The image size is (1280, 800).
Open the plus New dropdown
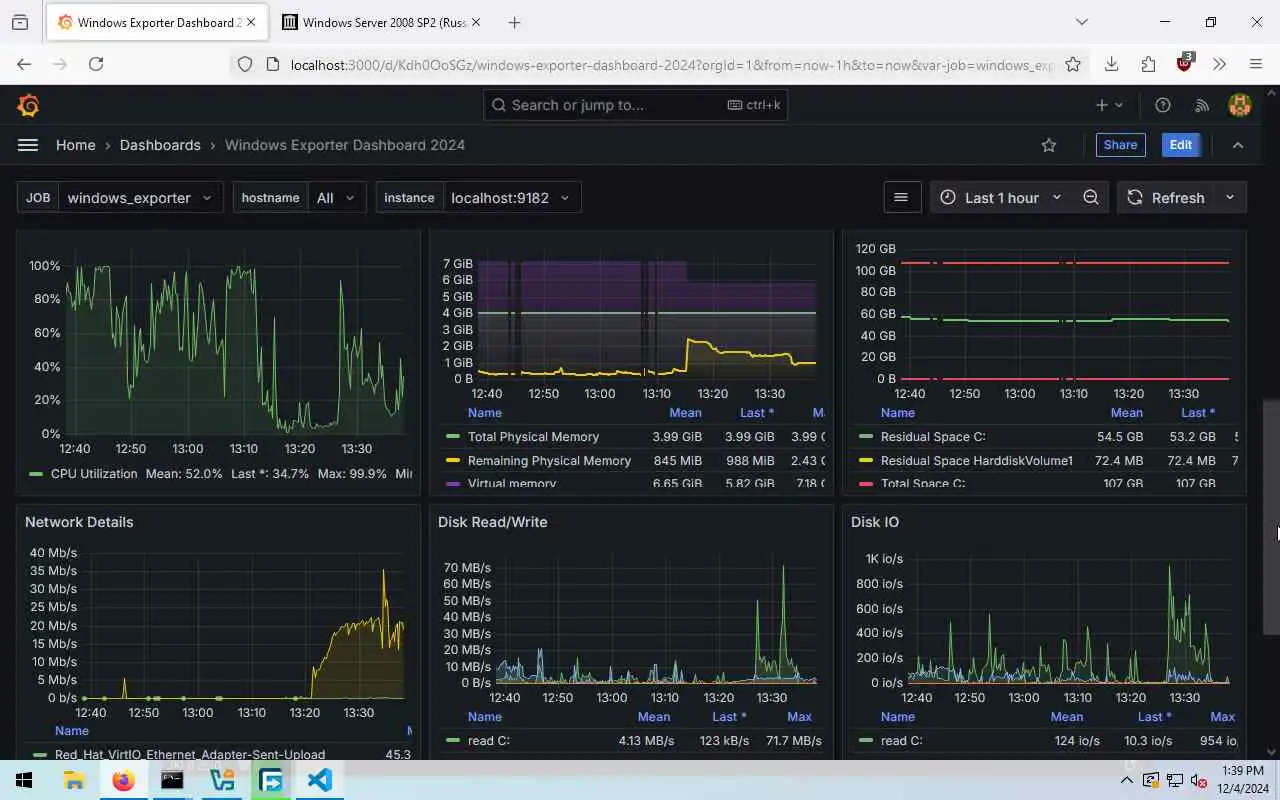[x=1109, y=105]
